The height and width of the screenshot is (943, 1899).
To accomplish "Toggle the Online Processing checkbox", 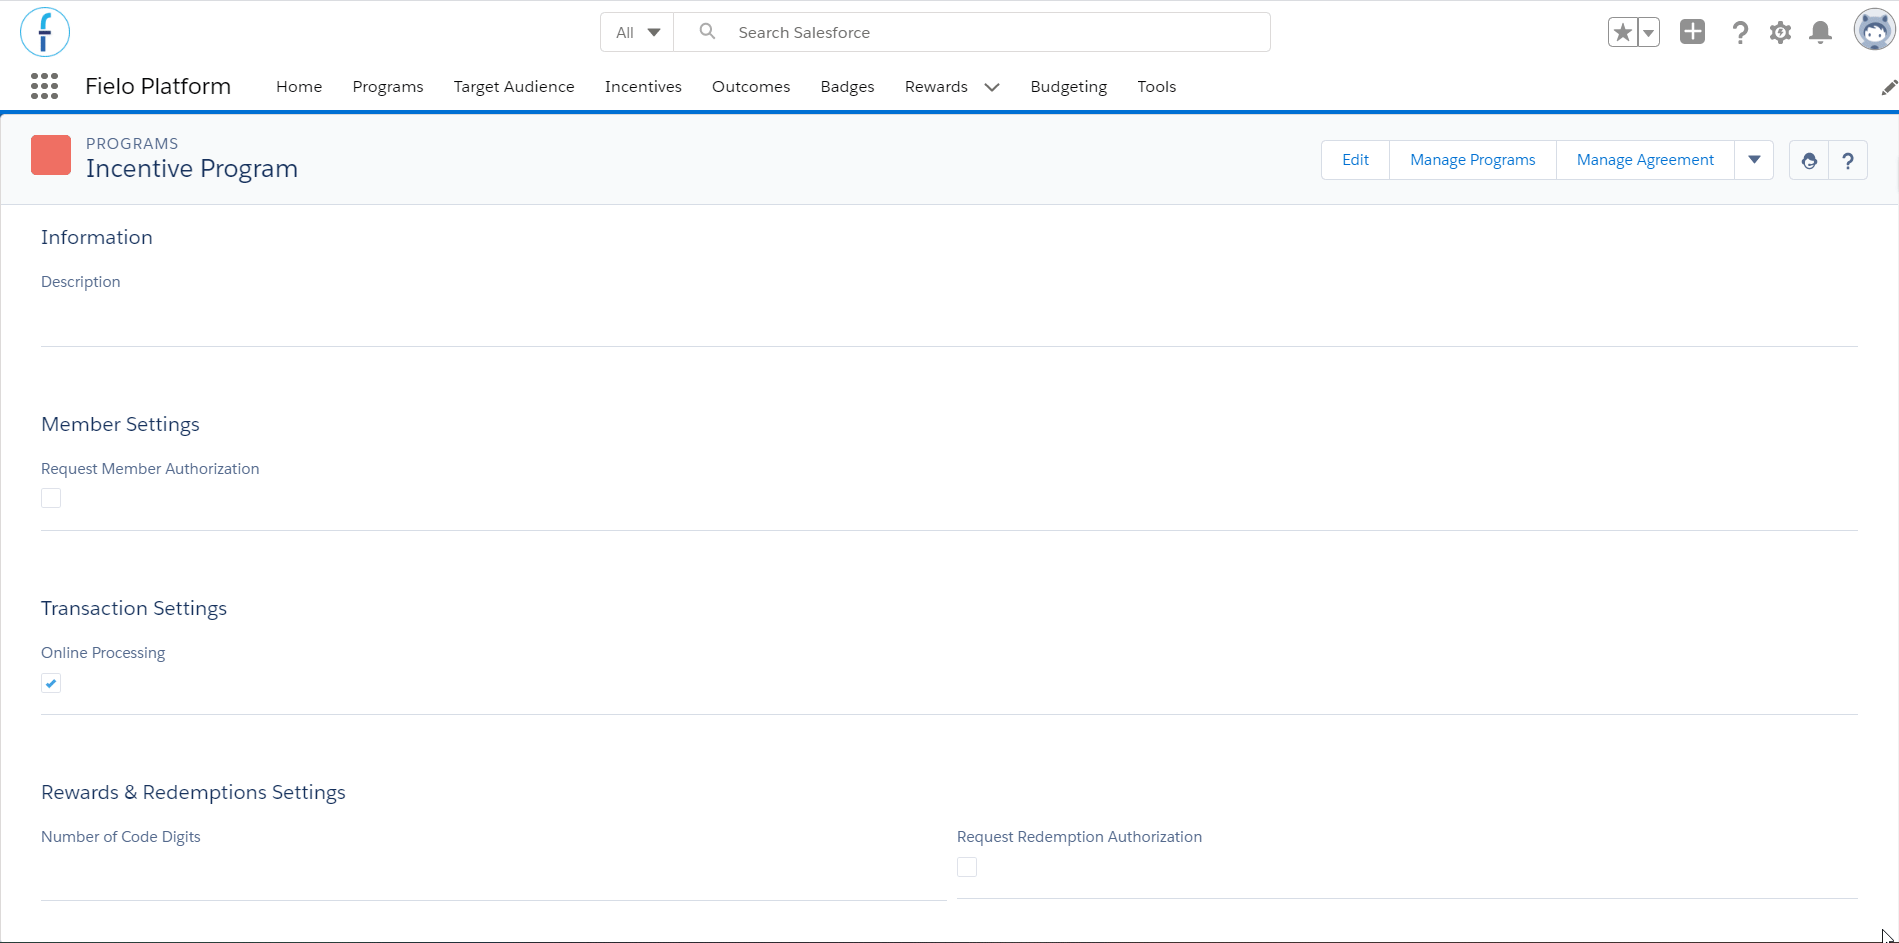I will pyautogui.click(x=51, y=683).
